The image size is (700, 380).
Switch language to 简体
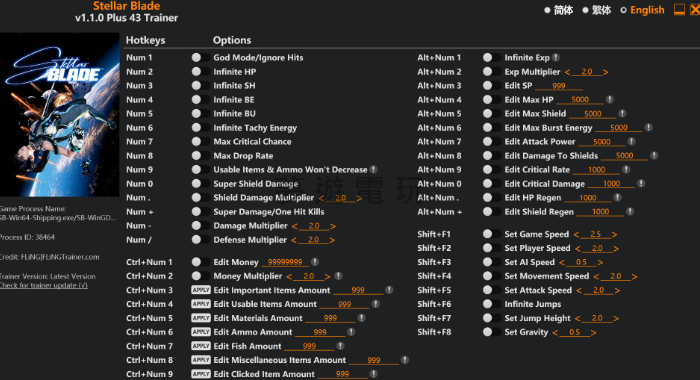point(558,10)
